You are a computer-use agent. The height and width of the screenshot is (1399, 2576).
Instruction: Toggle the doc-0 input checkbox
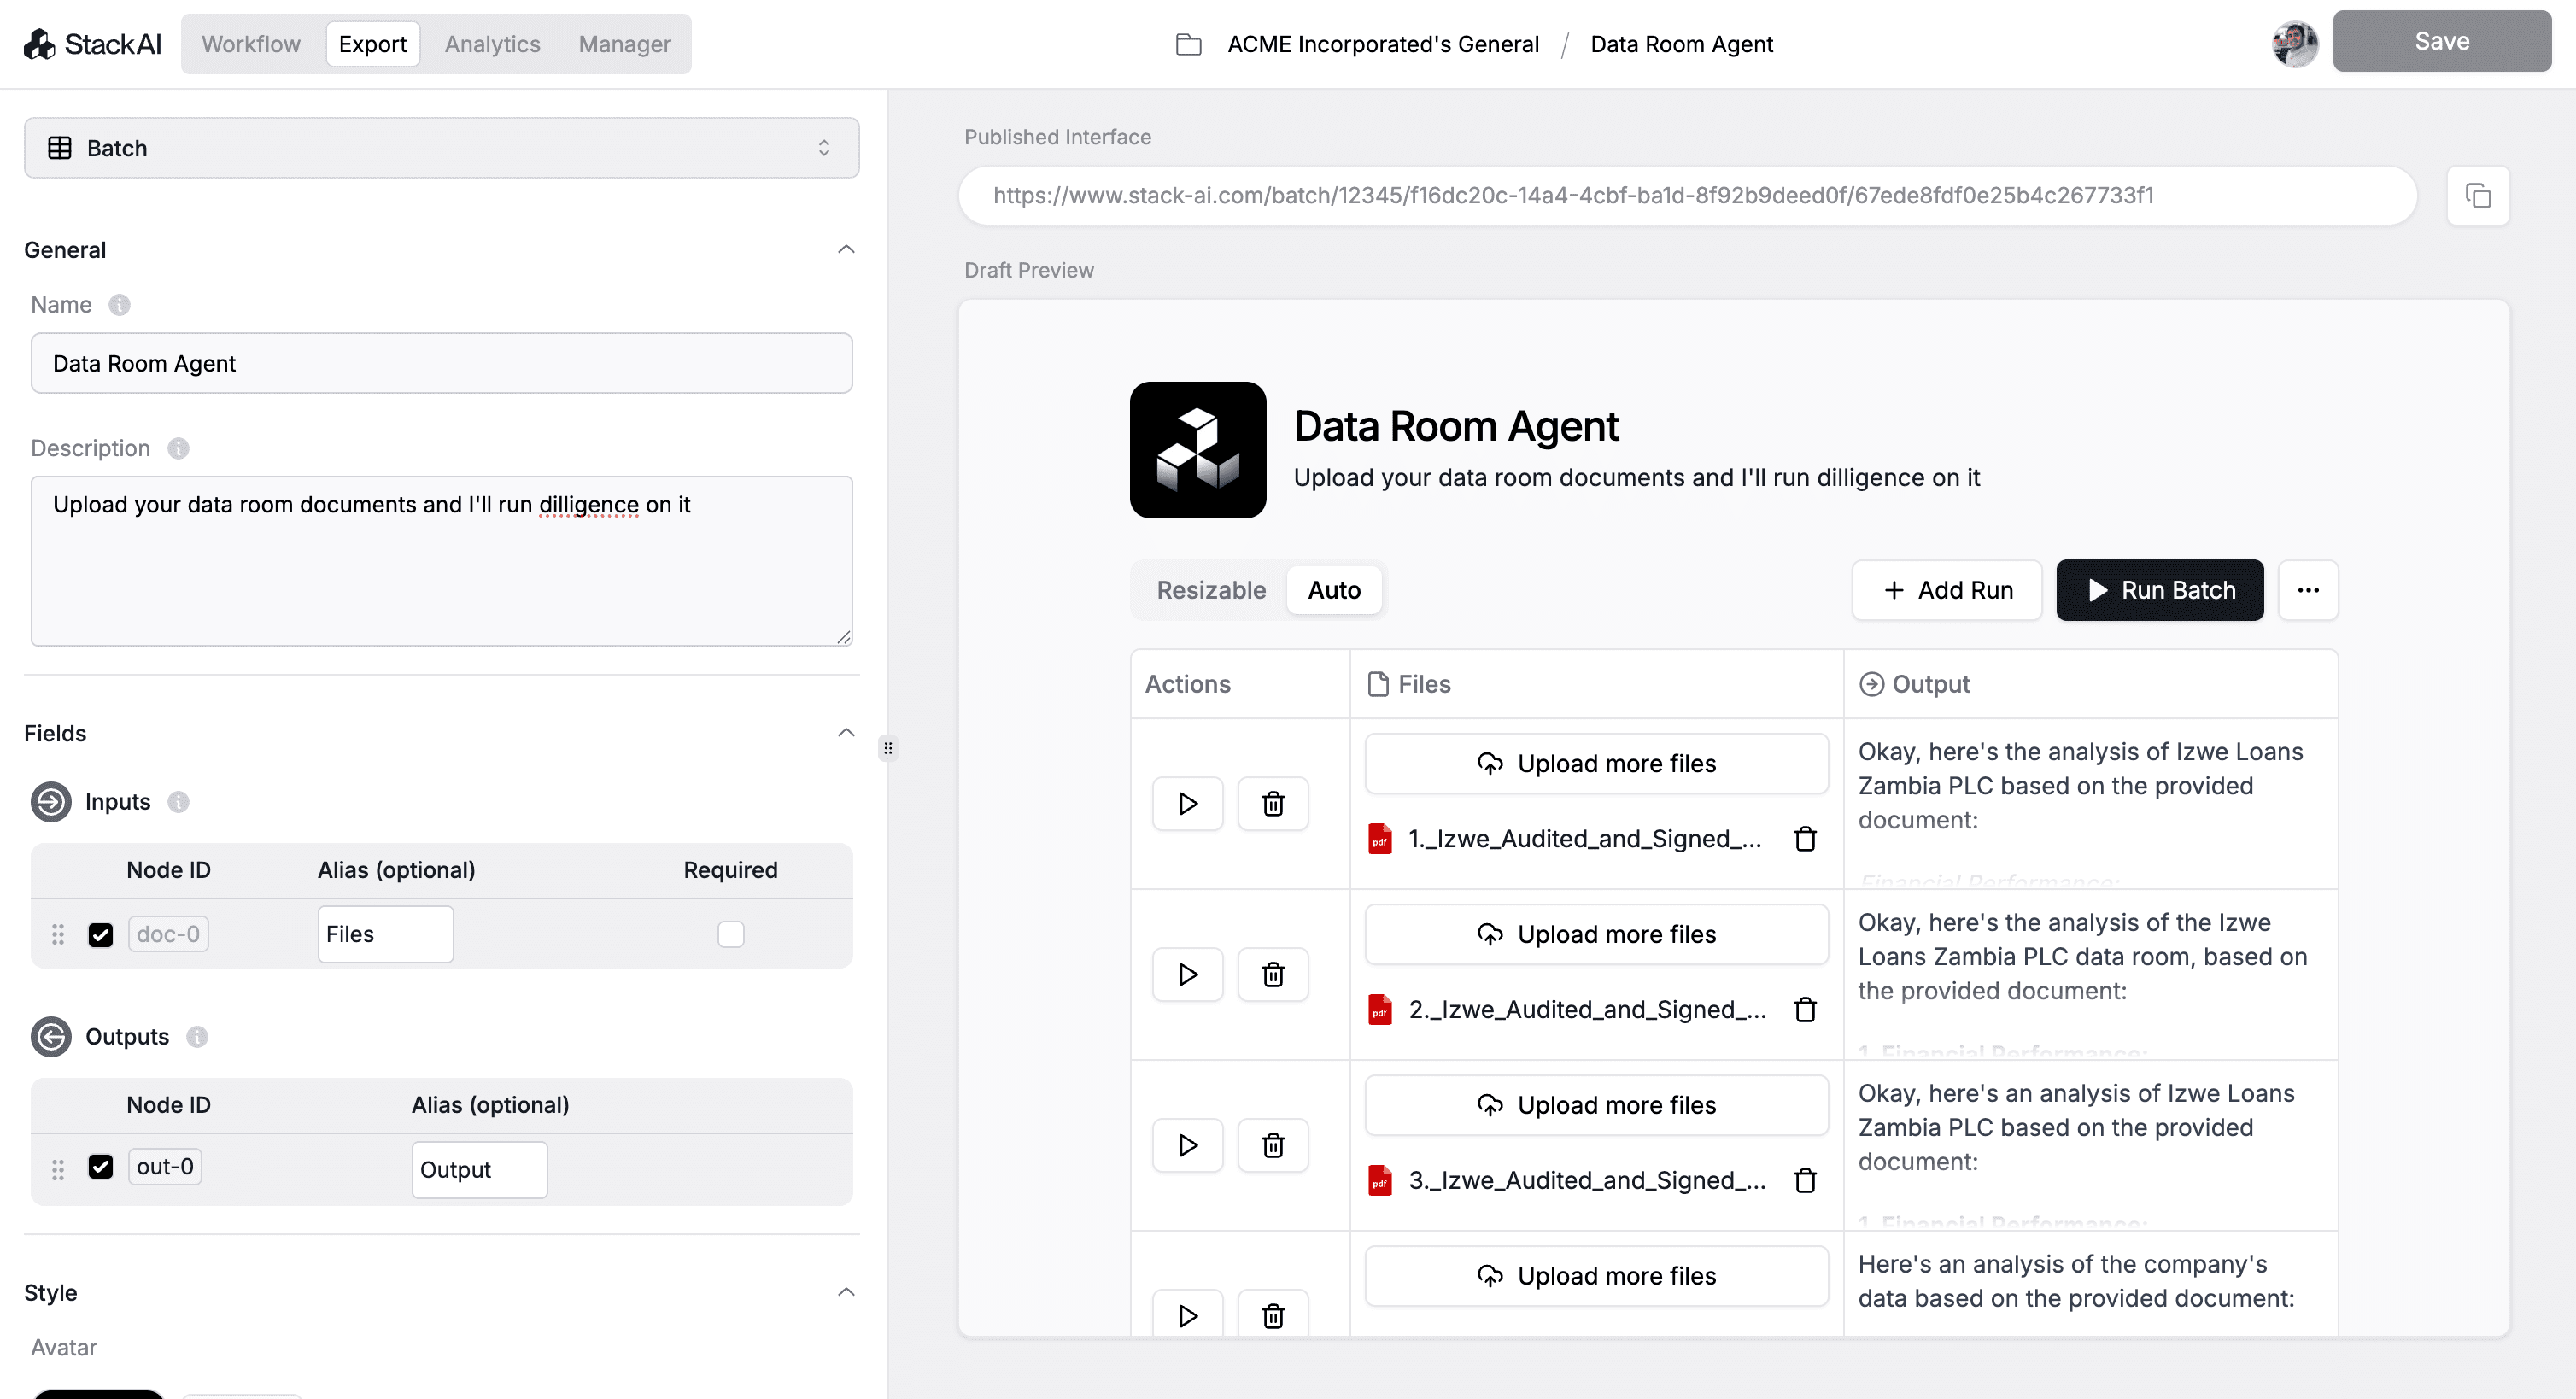point(101,935)
